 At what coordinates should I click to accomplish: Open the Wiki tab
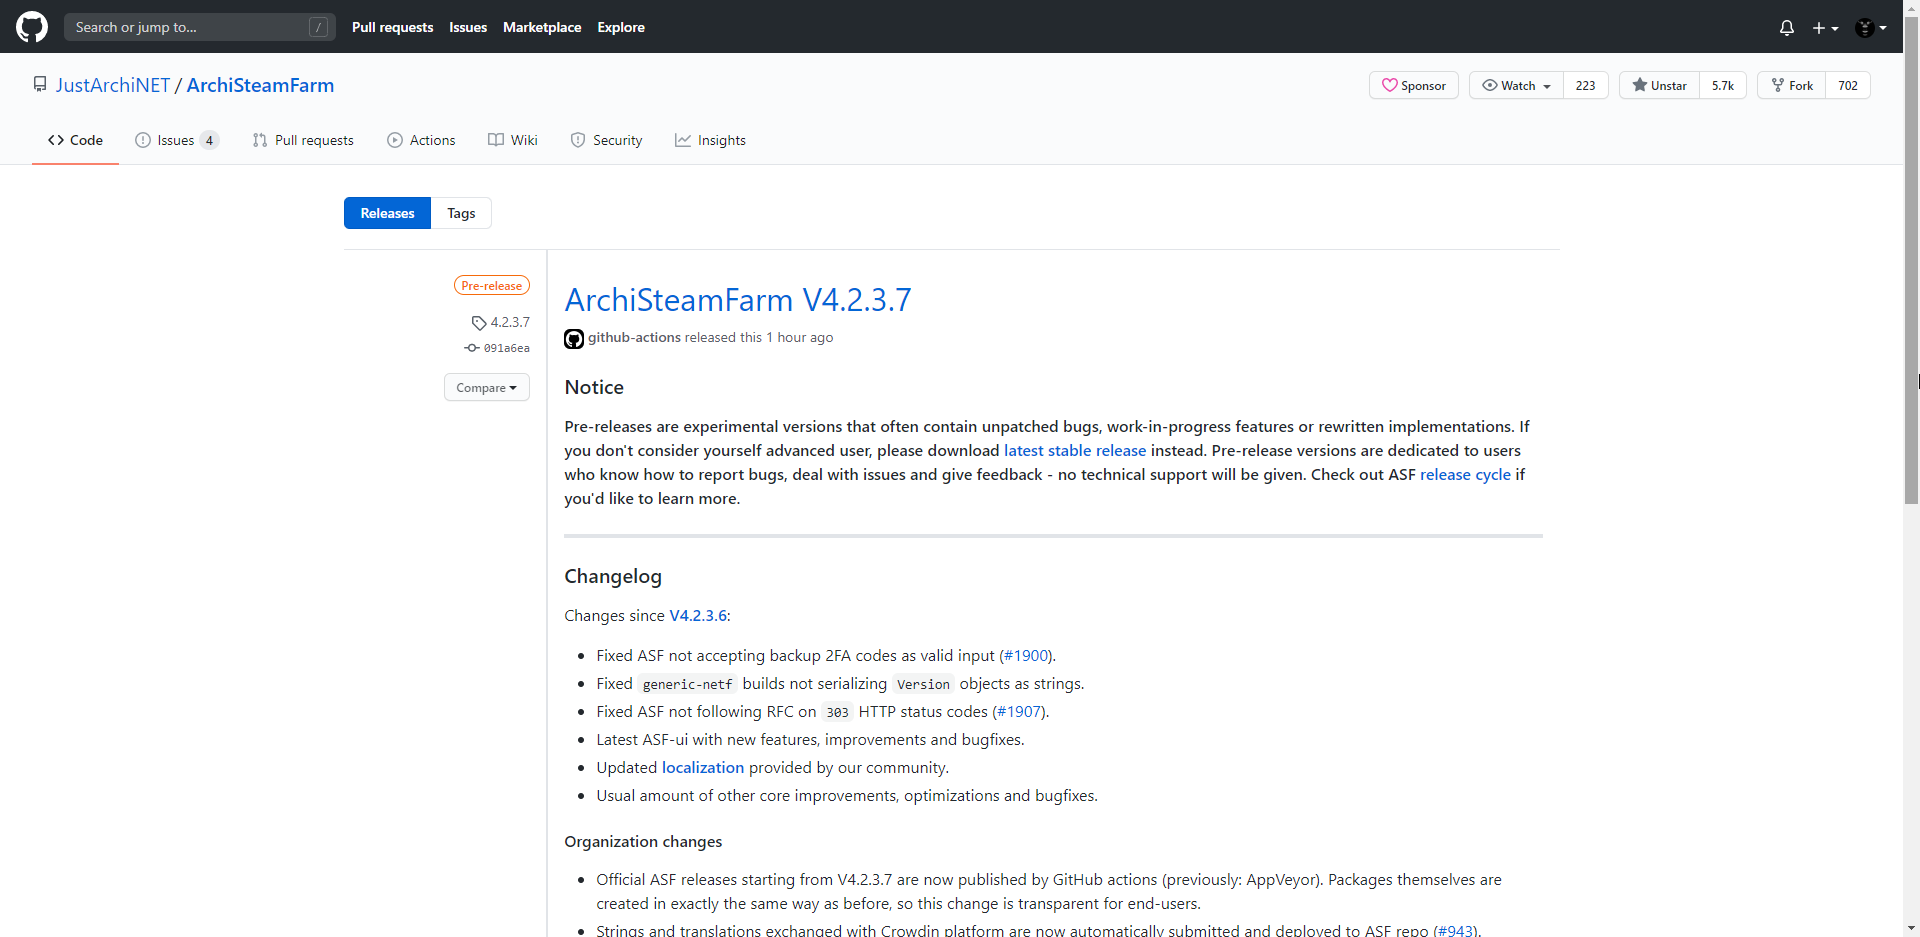(x=513, y=140)
